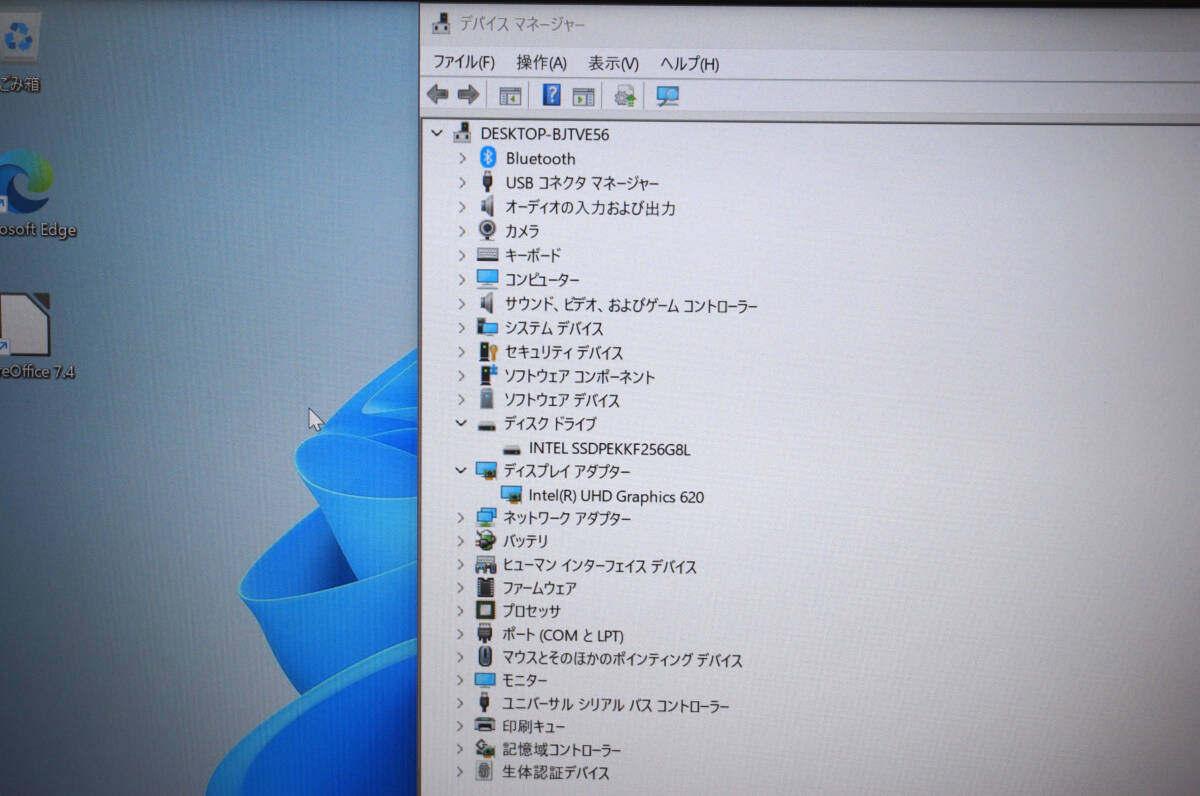
Task: Select the ネットワーク アダプター icon
Action: pyautogui.click(x=486, y=517)
